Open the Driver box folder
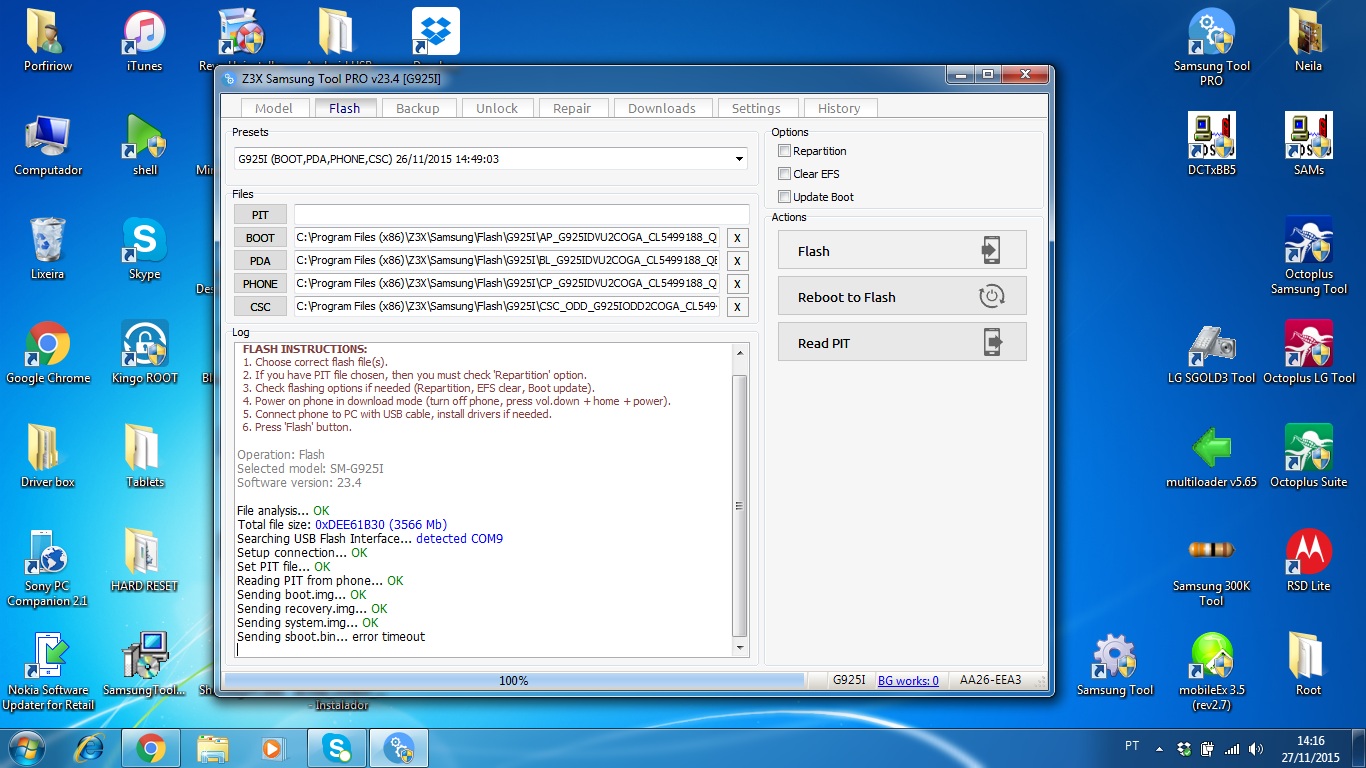The height and width of the screenshot is (768, 1366). pos(48,457)
